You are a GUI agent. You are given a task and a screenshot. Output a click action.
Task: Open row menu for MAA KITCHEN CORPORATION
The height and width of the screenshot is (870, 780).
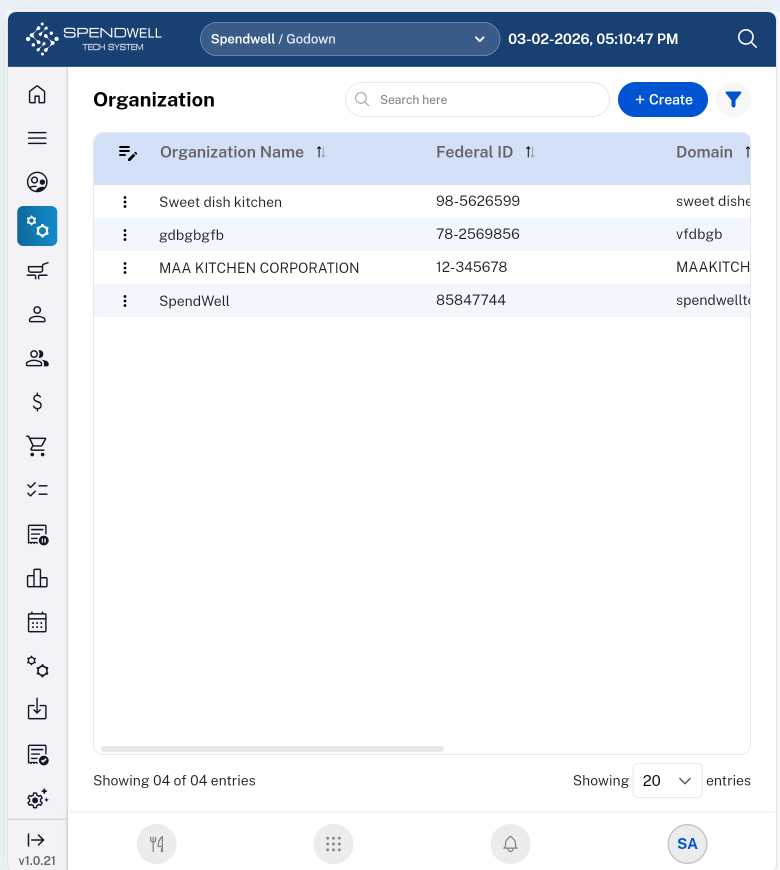click(x=125, y=268)
